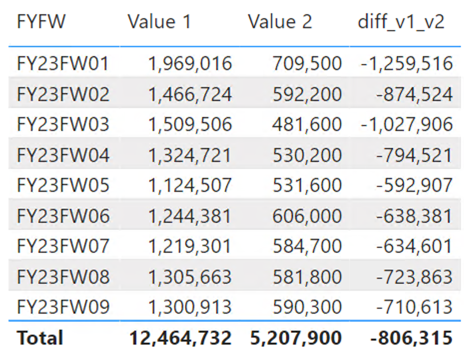Click Value 1 cell 1,324,721
The image size is (470, 360).
[x=190, y=155]
